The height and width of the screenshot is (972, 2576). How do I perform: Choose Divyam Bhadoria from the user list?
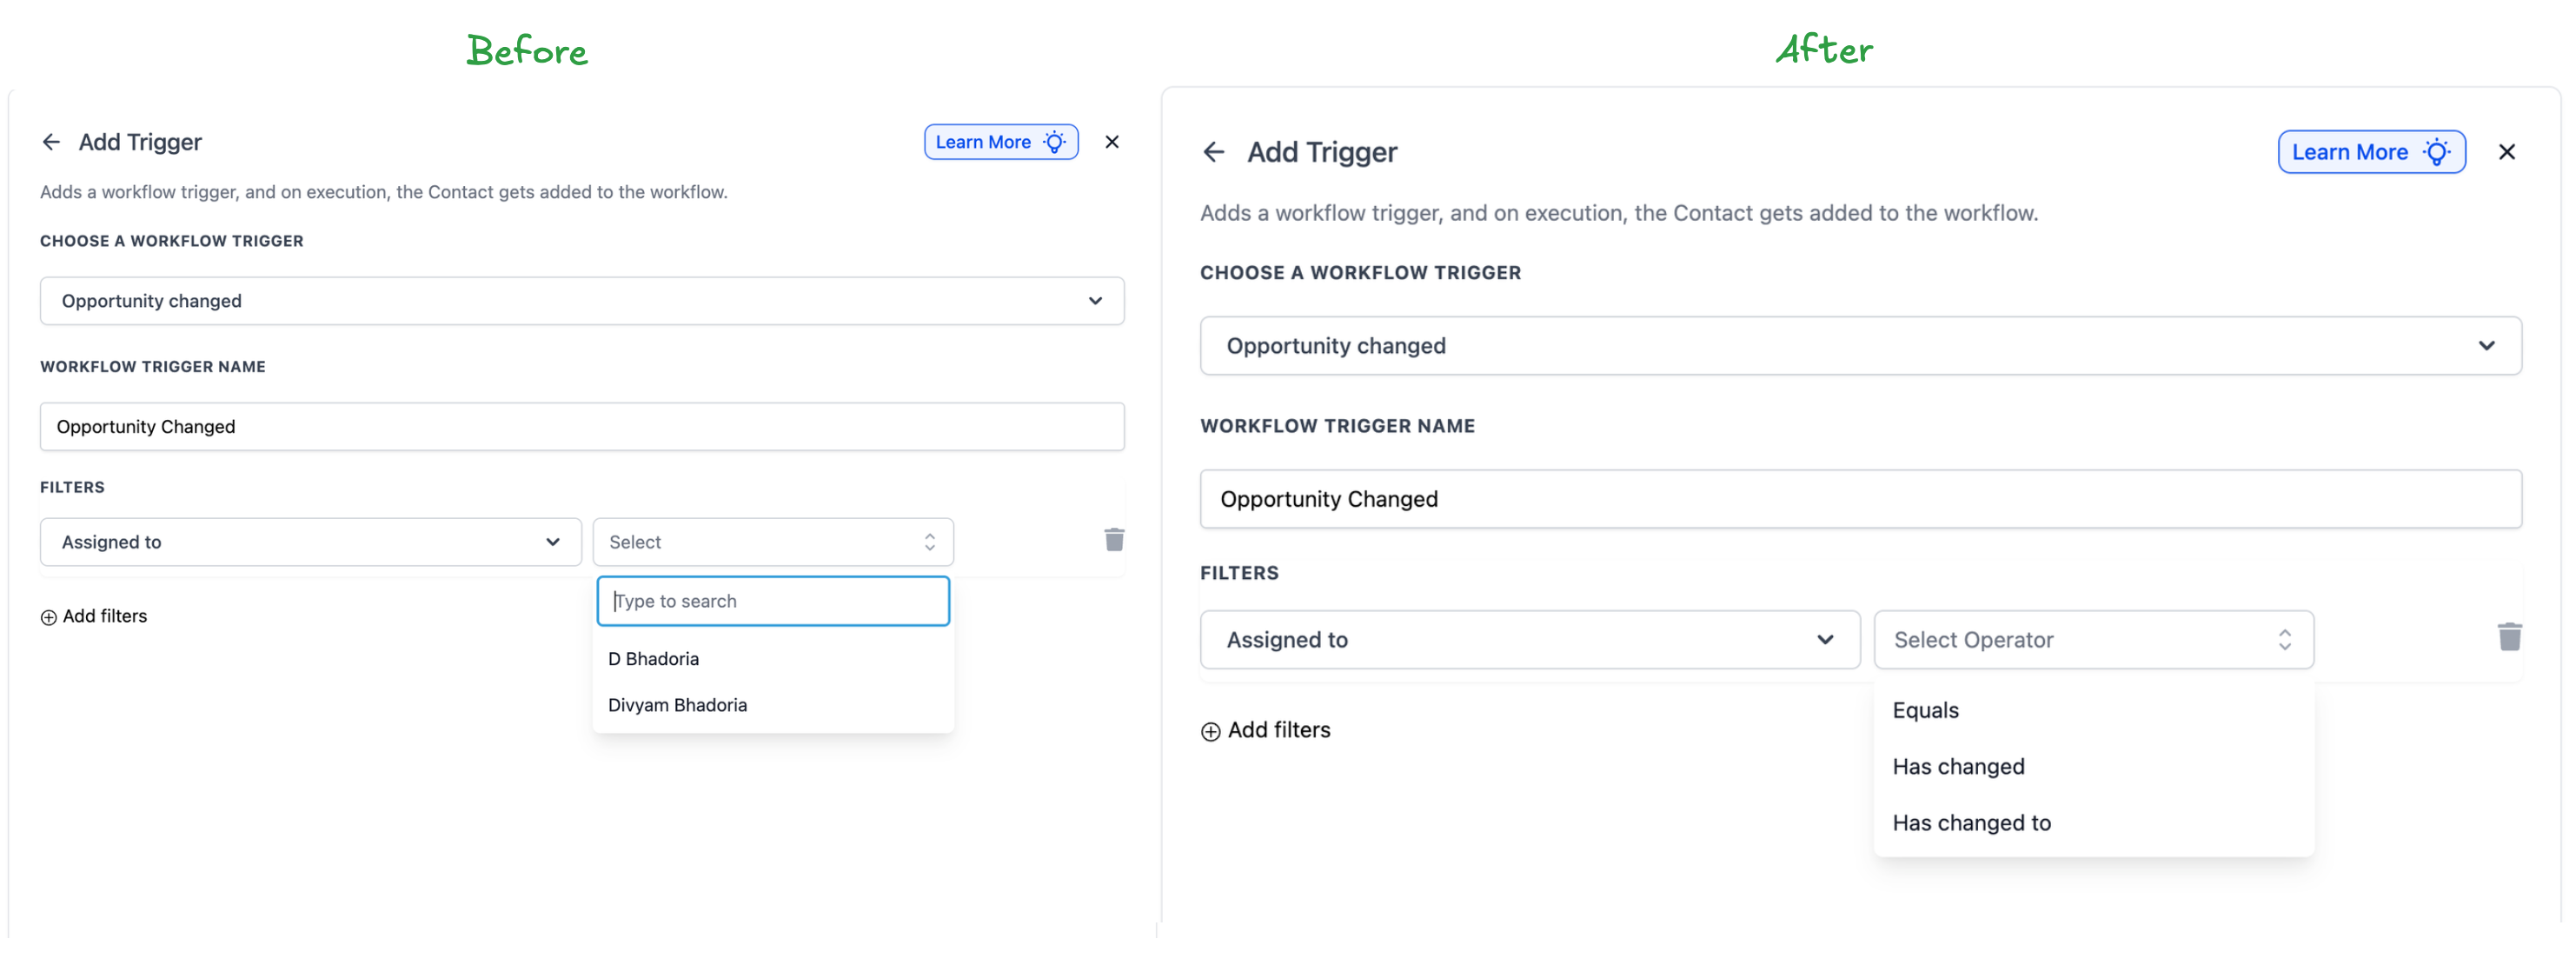click(678, 705)
